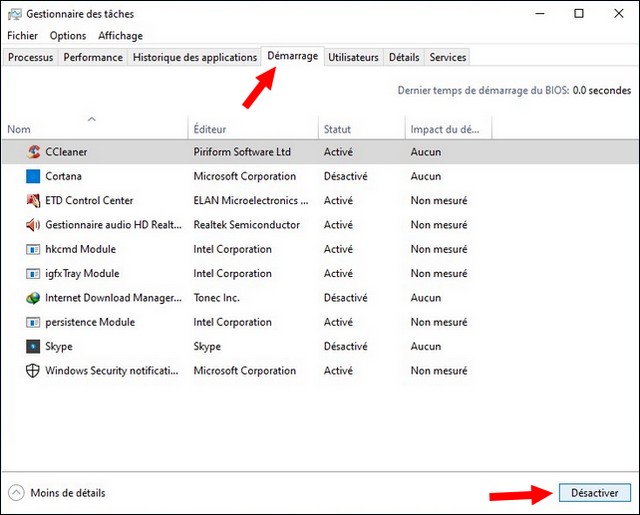Click the igfxTray Module icon
Image resolution: width=640 pixels, height=515 pixels.
pyautogui.click(x=33, y=273)
